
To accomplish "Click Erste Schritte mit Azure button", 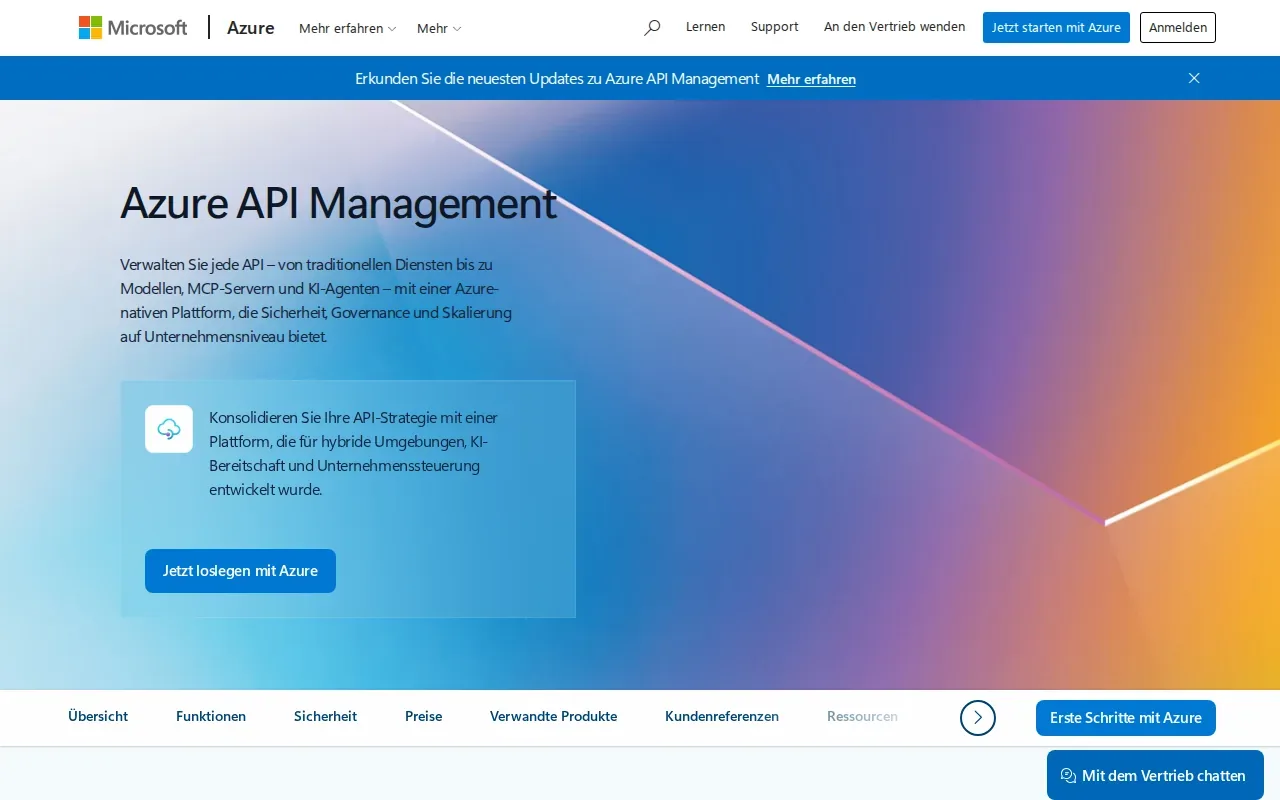I will click(1126, 718).
